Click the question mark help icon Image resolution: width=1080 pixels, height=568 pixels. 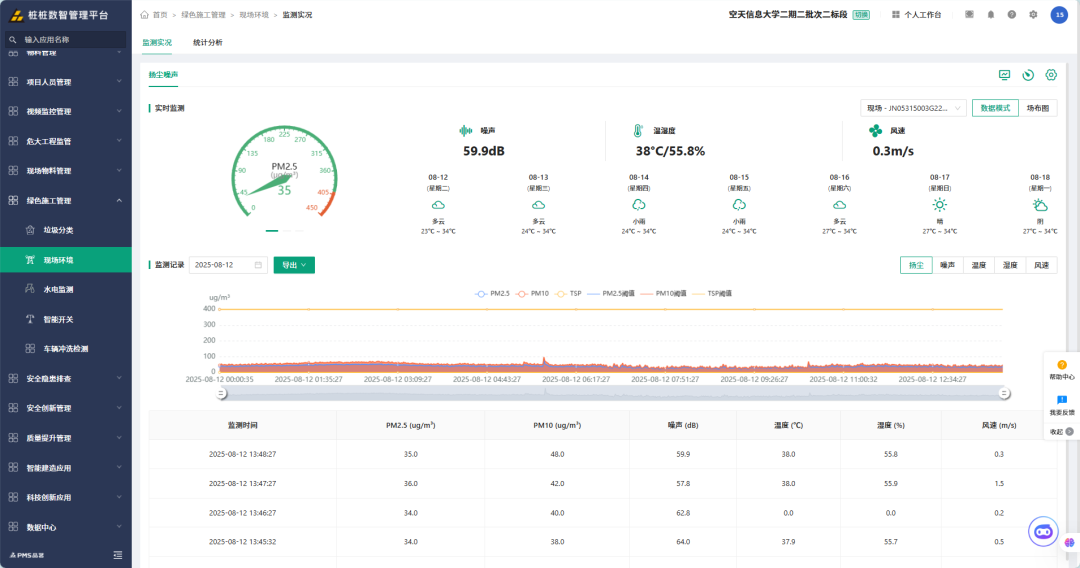[x=1012, y=14]
